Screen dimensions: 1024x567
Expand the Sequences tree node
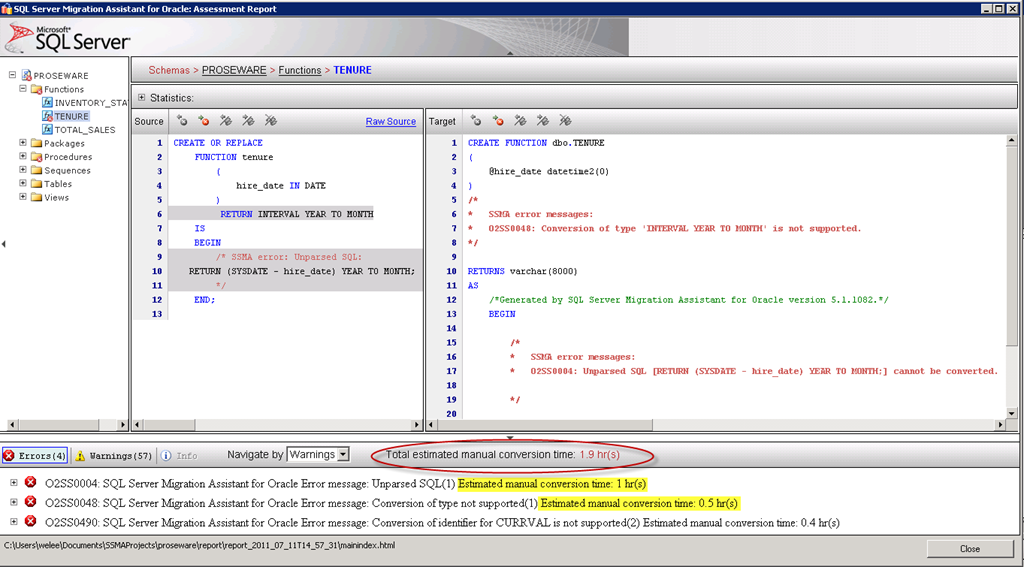23,170
